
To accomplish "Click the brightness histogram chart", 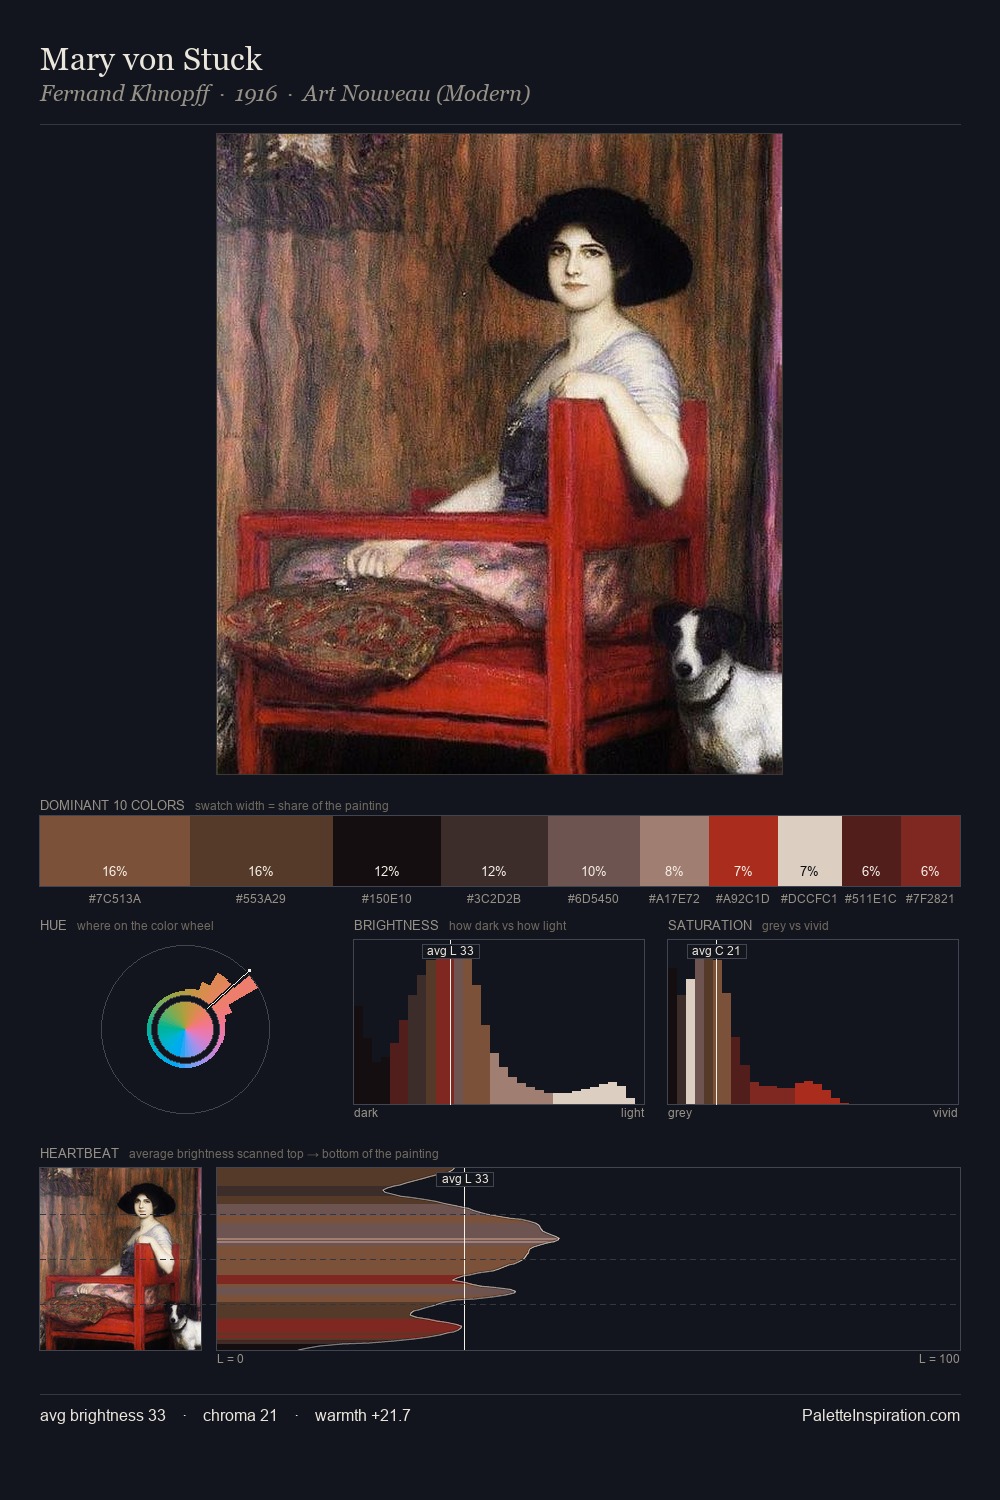I will tap(499, 1022).
